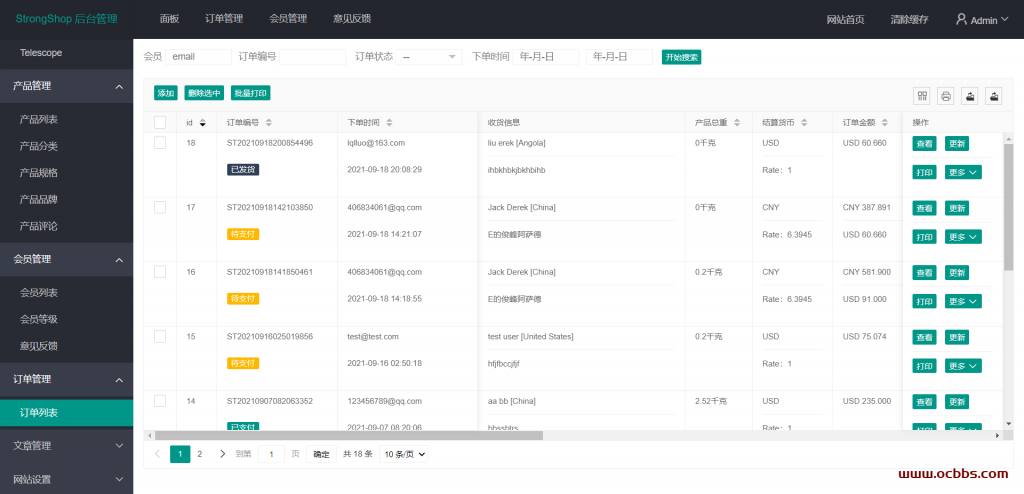Check the box for order id 16
Viewport: 1024px width, 494px height.
click(160, 272)
